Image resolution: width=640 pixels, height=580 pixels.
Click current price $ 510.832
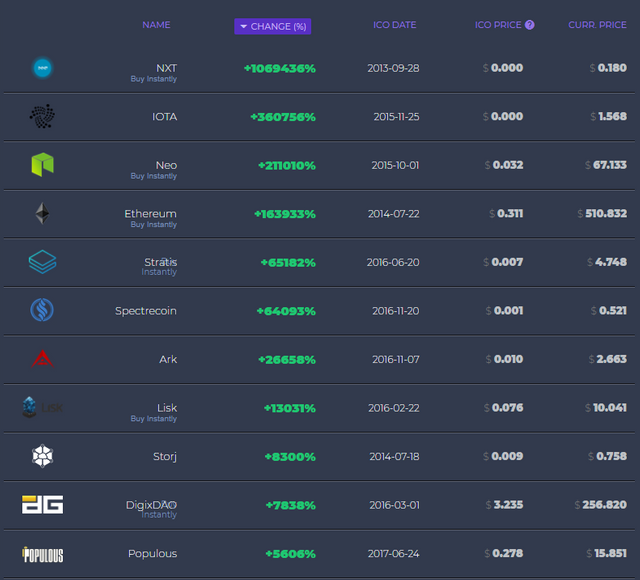[602, 213]
